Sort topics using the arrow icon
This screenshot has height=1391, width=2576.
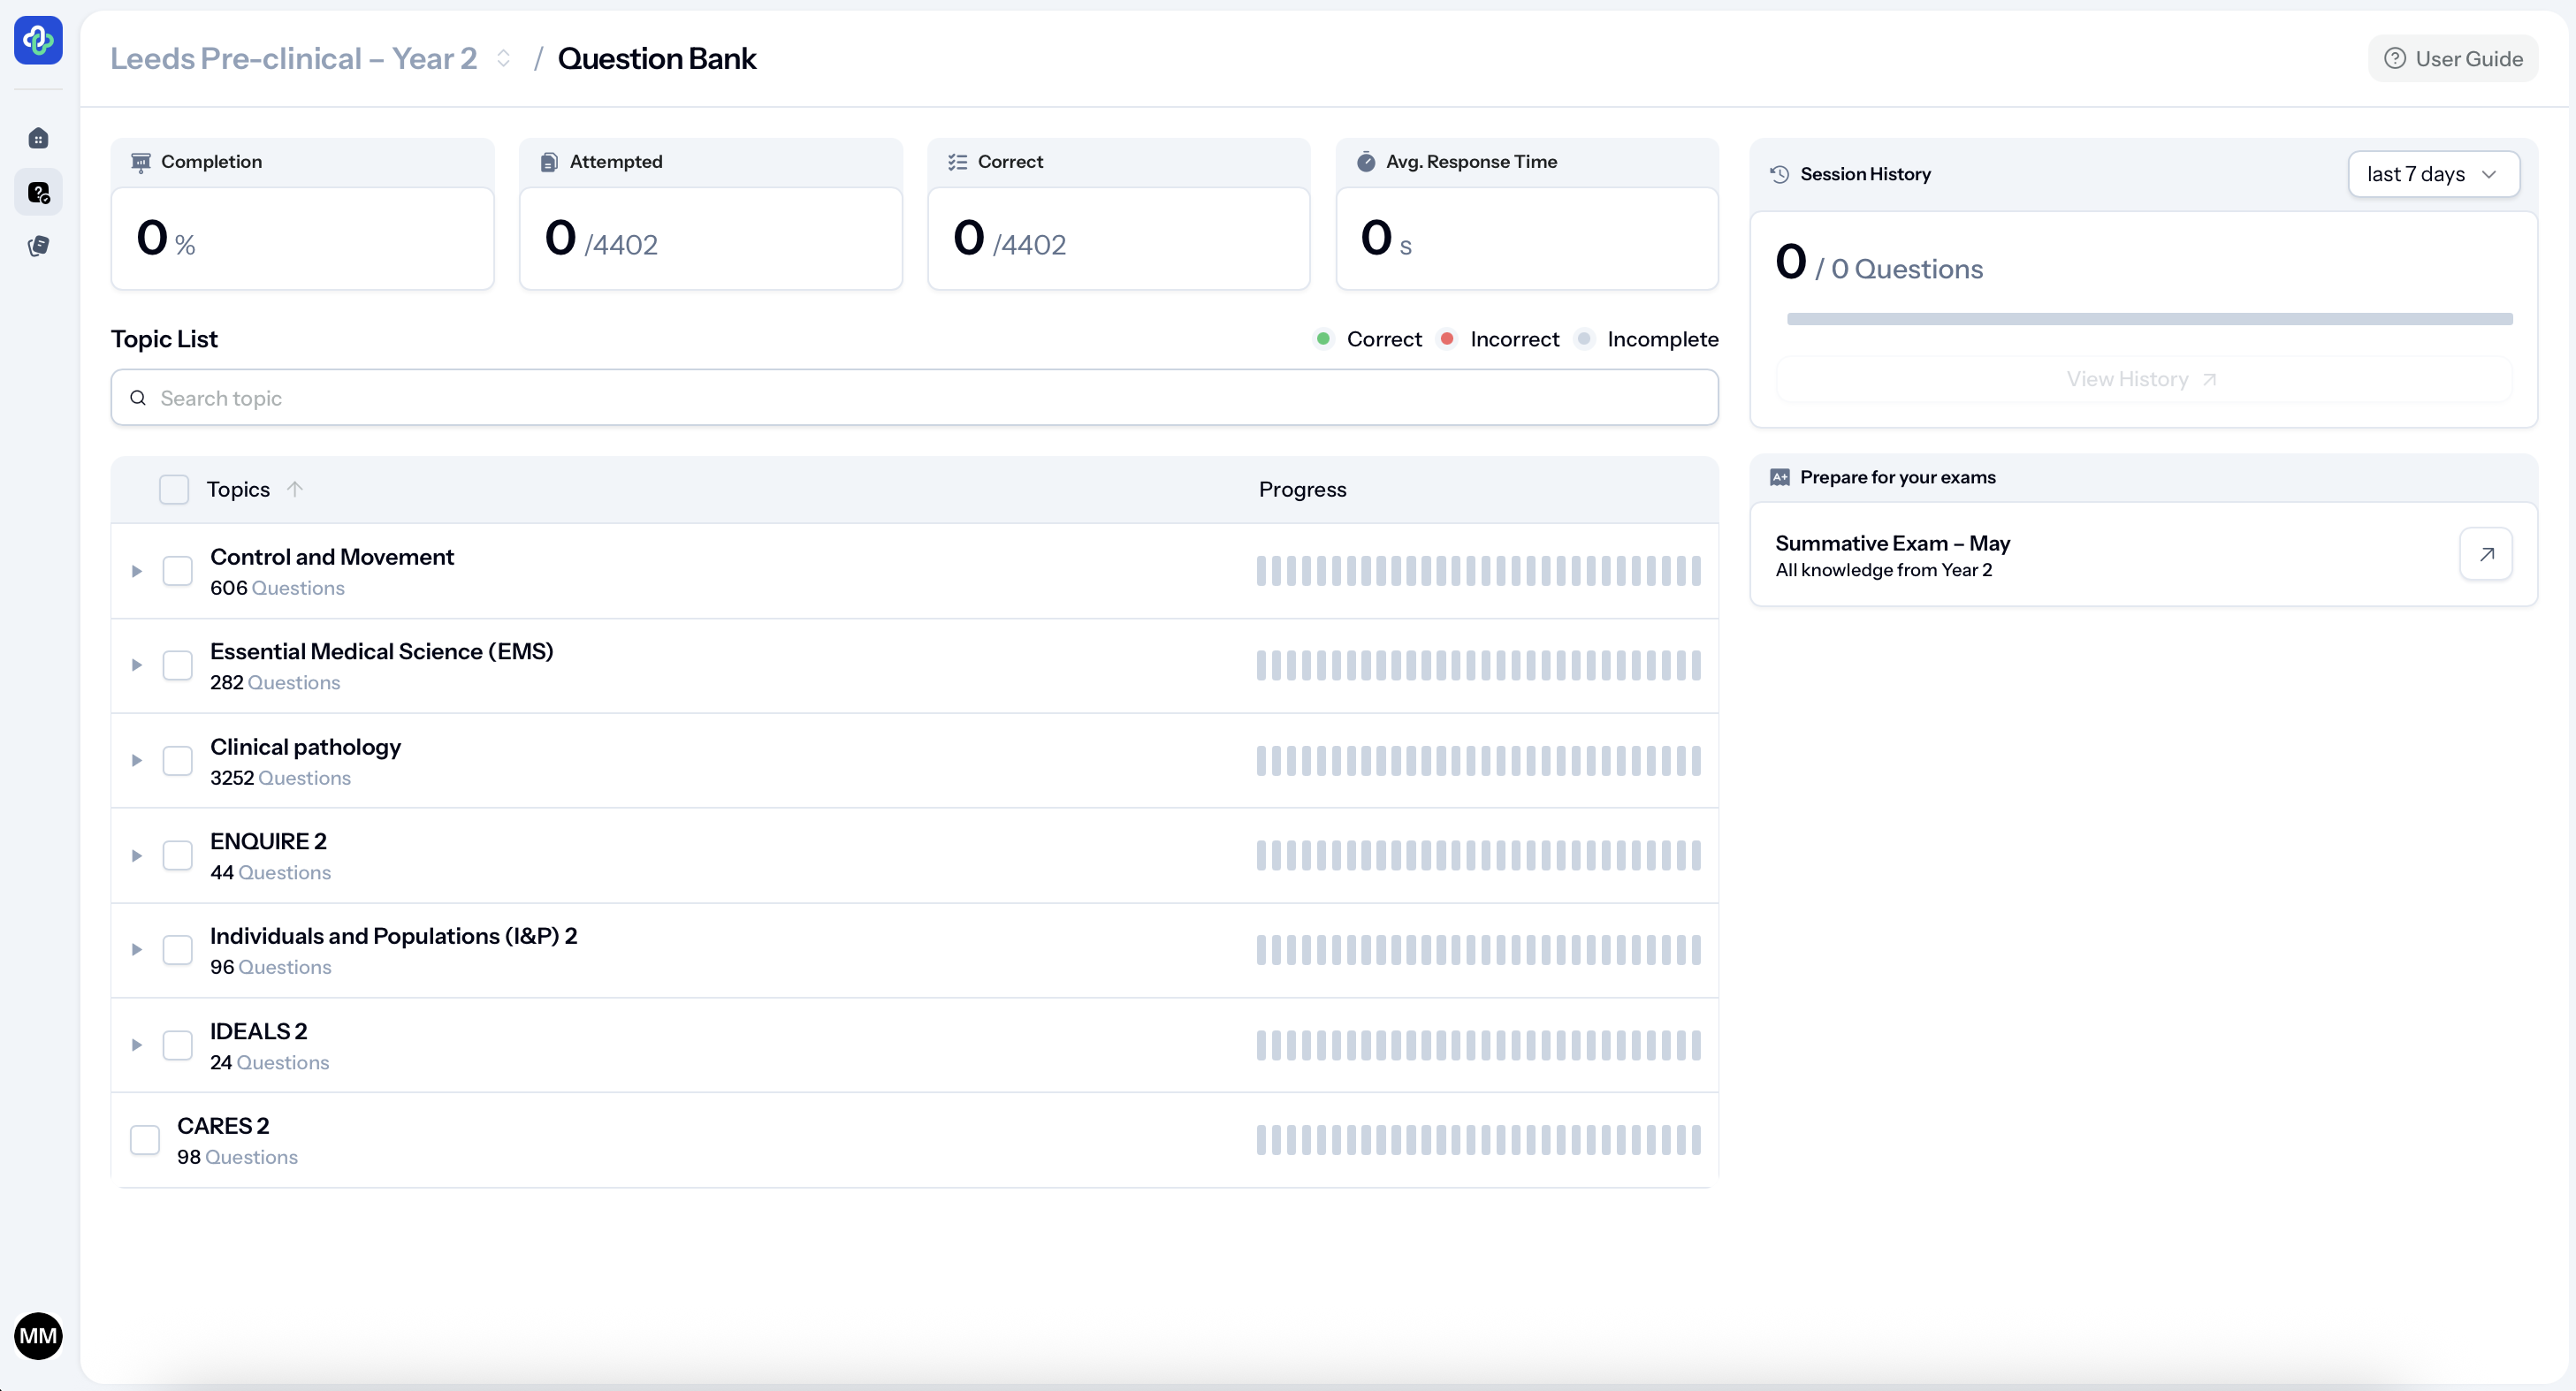point(294,489)
